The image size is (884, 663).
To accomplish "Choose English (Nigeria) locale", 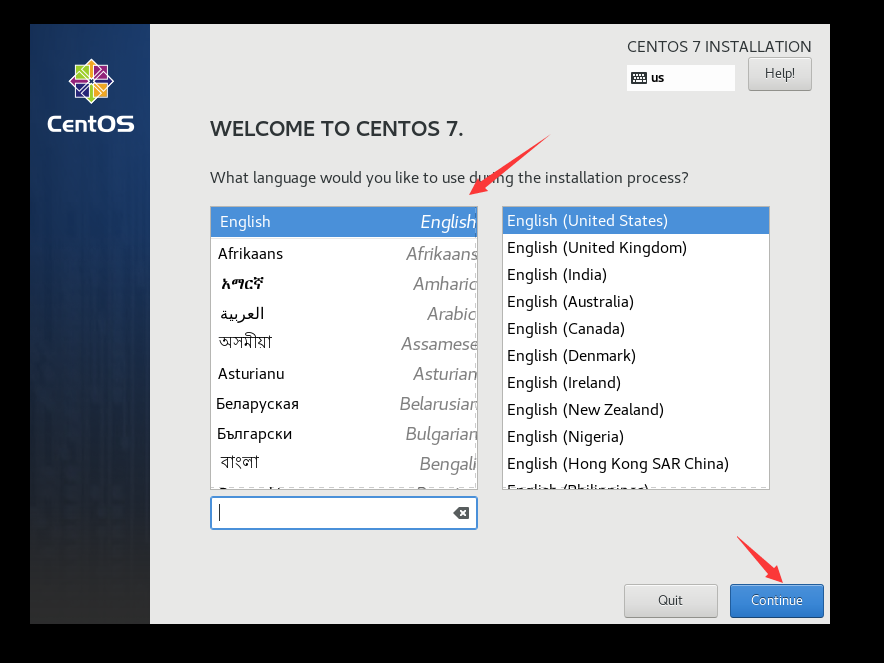I will tap(635, 437).
